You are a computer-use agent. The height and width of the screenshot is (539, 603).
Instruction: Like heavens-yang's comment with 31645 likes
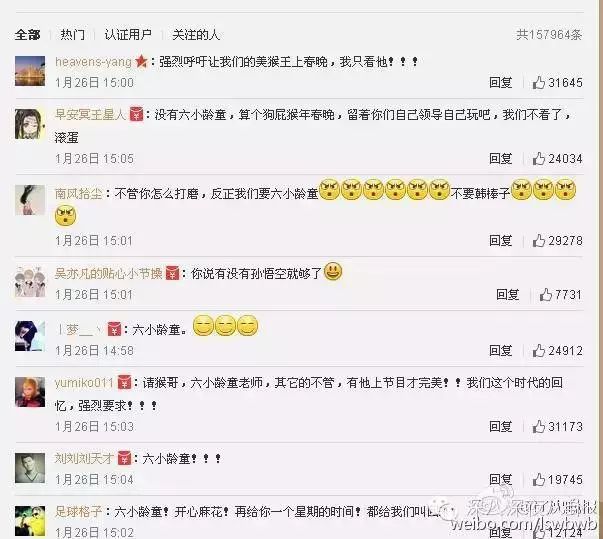(x=538, y=83)
